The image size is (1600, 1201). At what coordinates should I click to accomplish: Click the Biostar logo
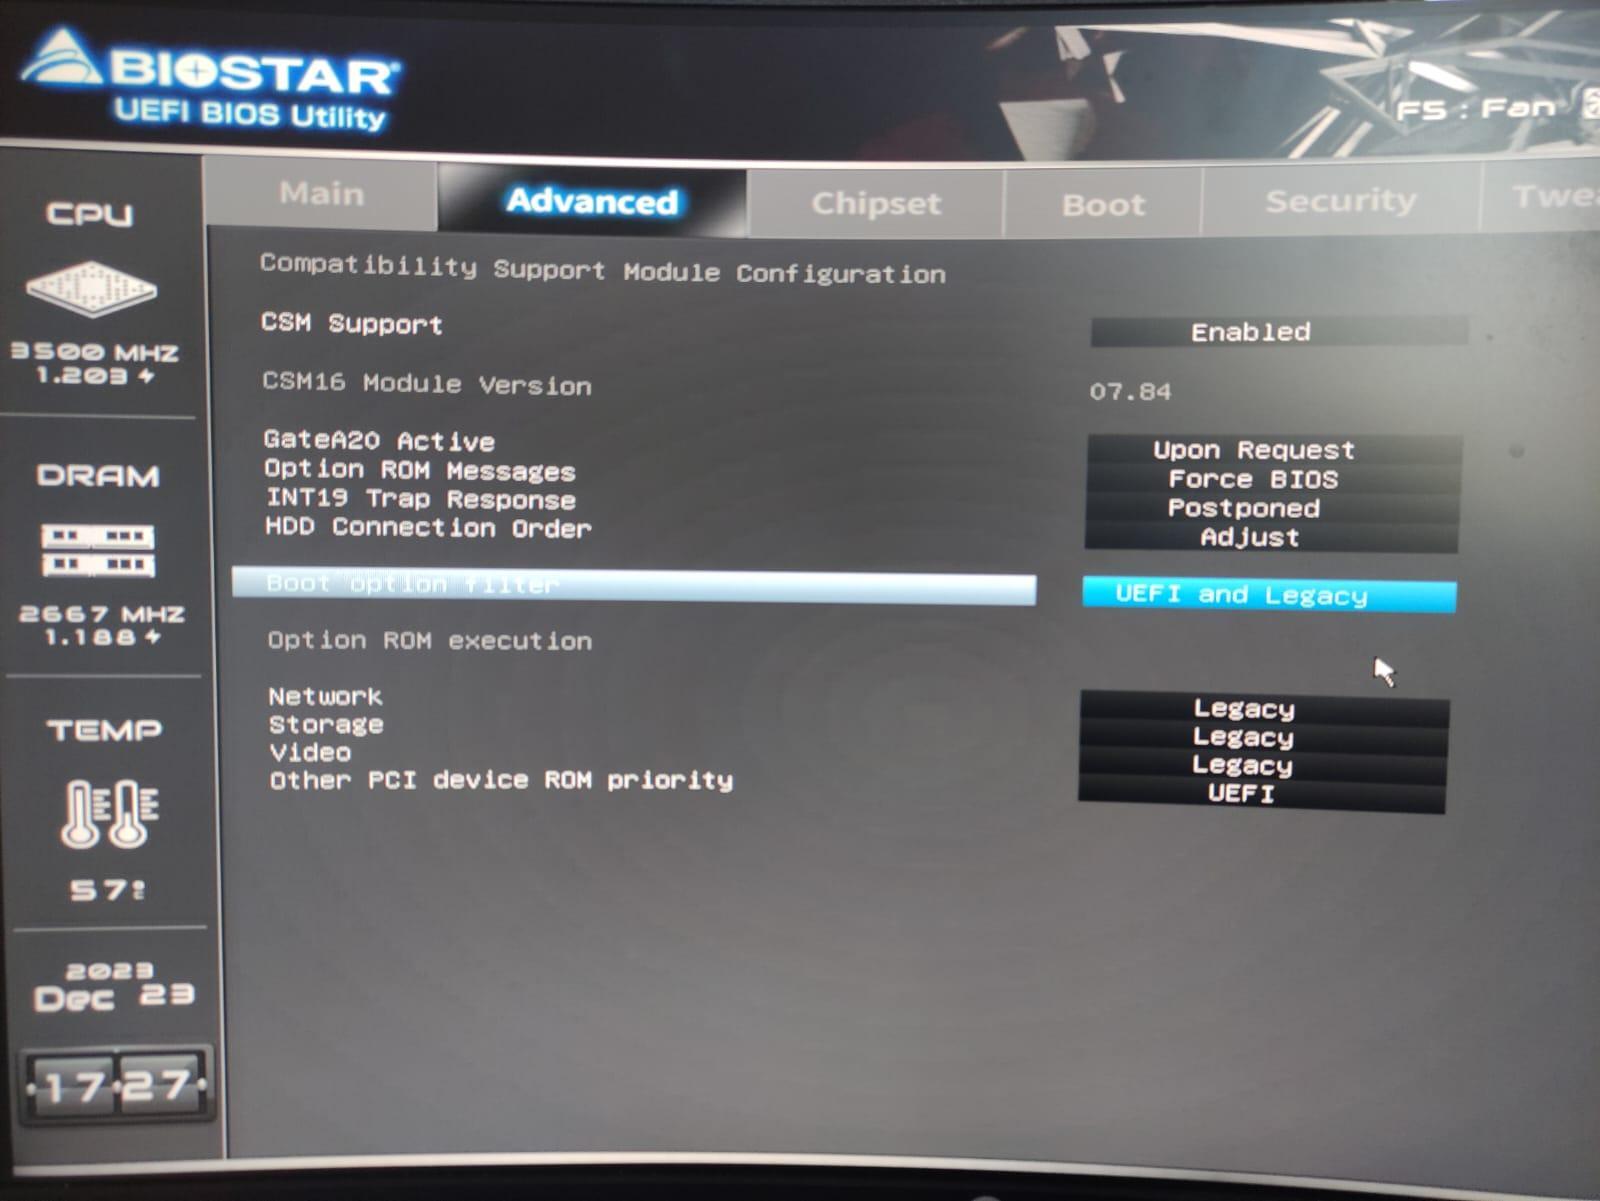pyautogui.click(x=210, y=66)
